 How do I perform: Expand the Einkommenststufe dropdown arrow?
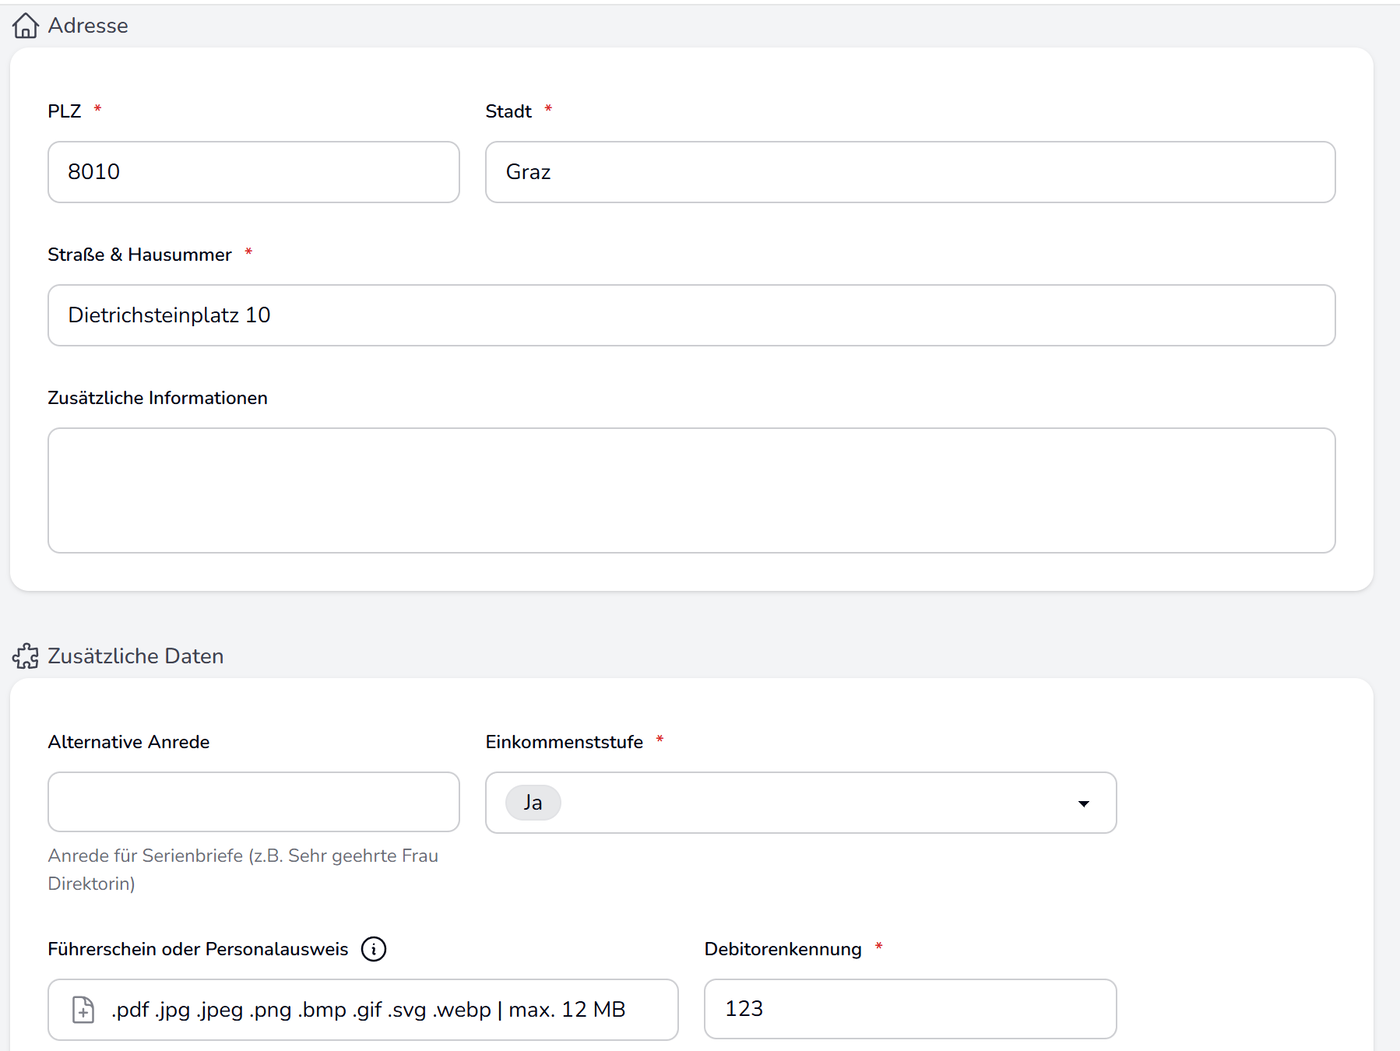pyautogui.click(x=1084, y=804)
